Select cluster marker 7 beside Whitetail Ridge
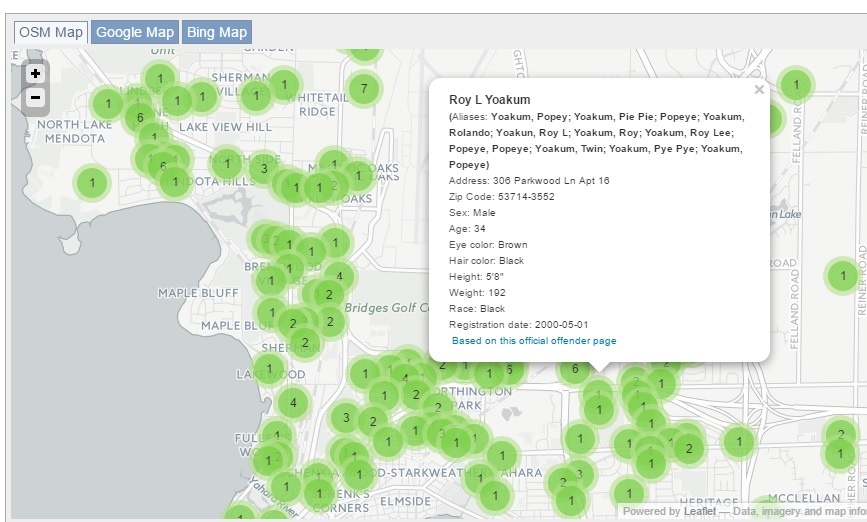Viewport: 867px width, 522px height. point(364,88)
